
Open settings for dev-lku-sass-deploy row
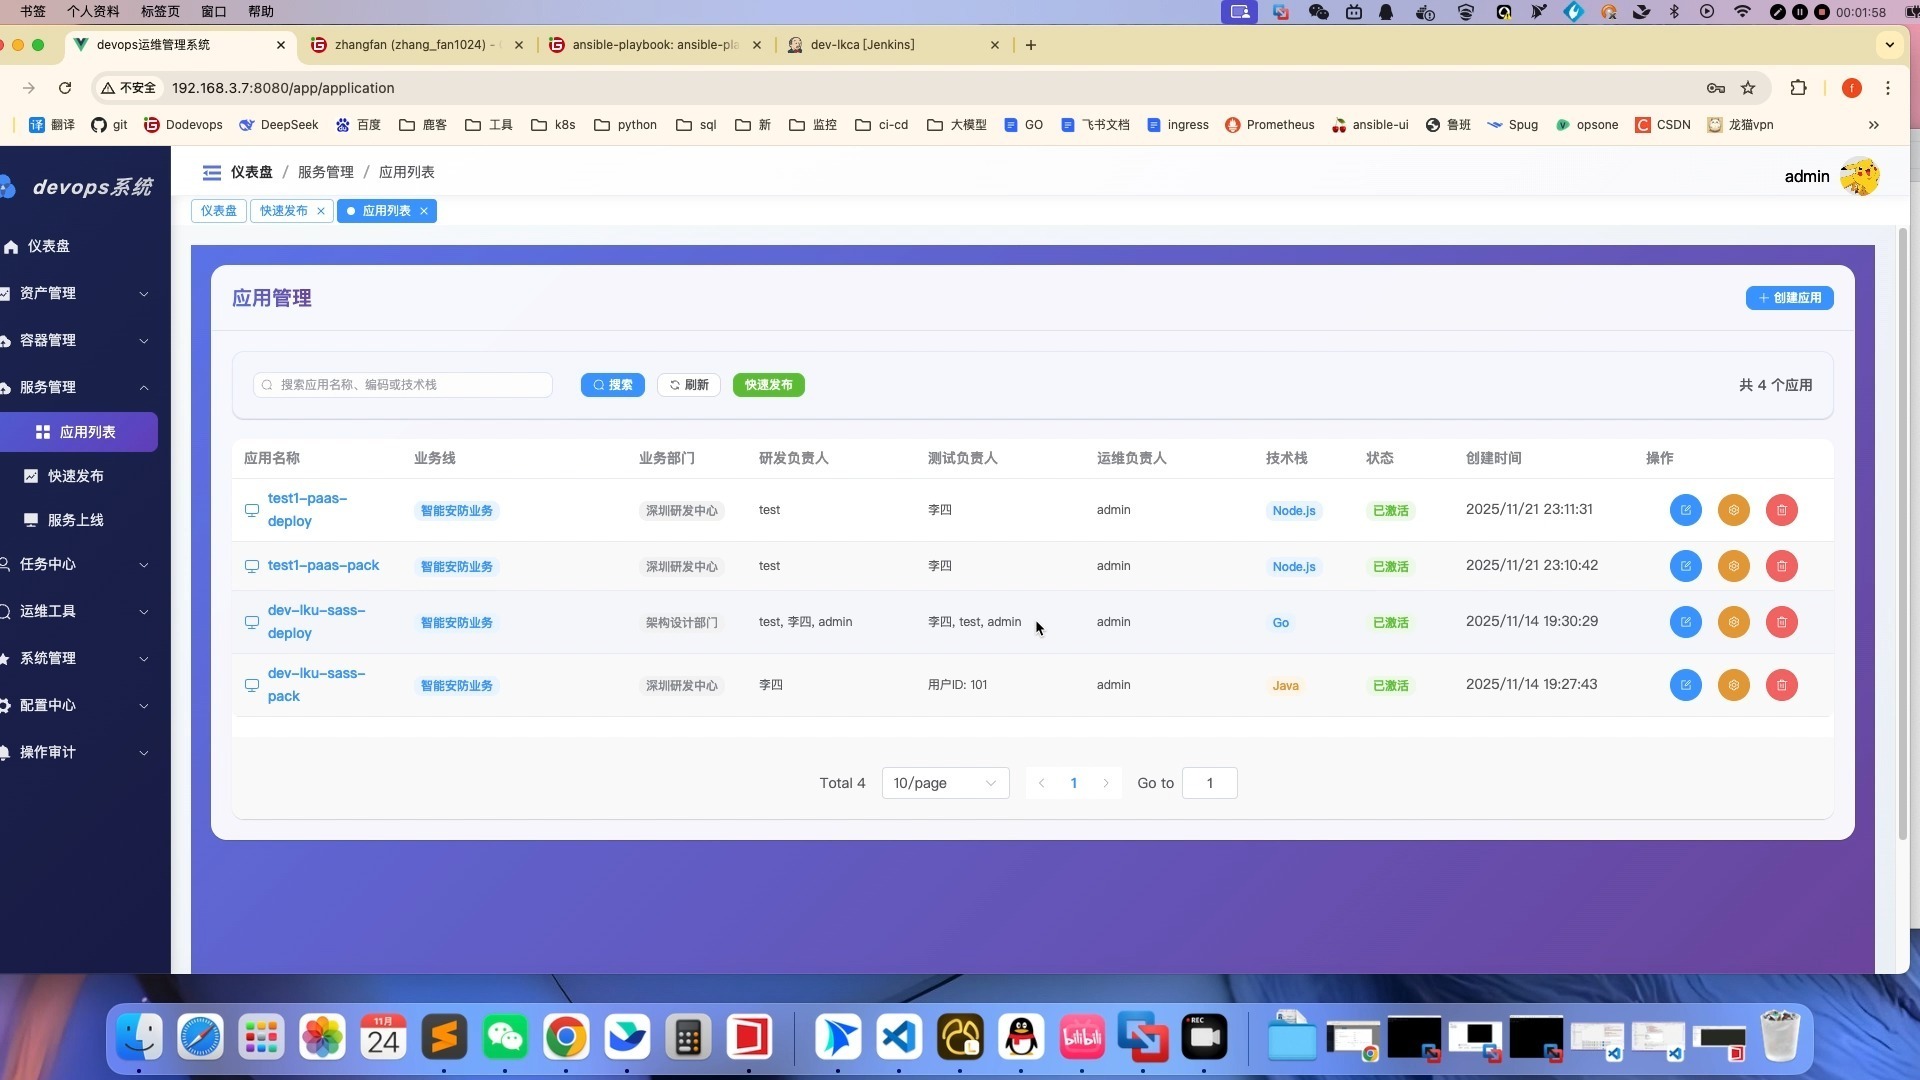tap(1733, 622)
